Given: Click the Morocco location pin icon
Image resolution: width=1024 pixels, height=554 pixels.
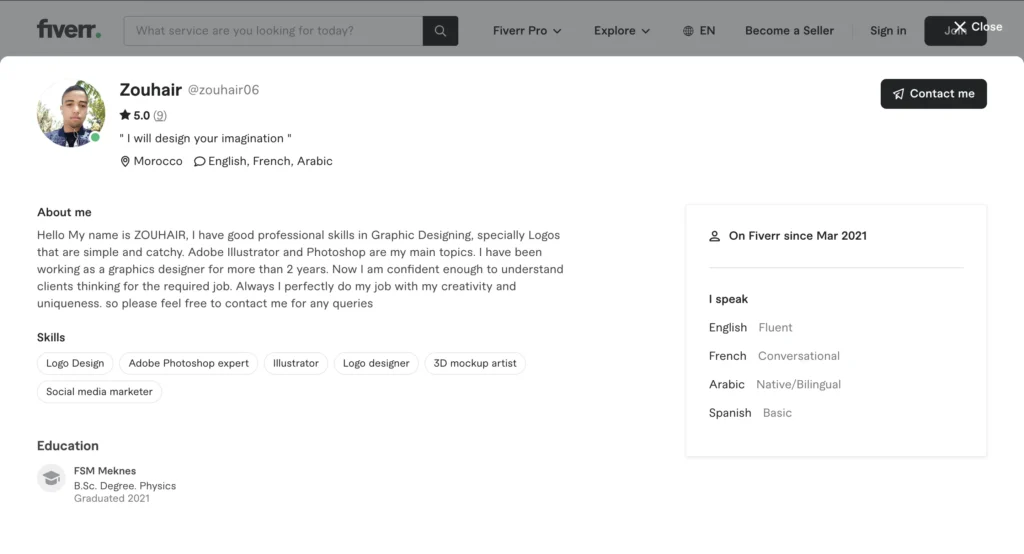Looking at the screenshot, I should (x=125, y=161).
